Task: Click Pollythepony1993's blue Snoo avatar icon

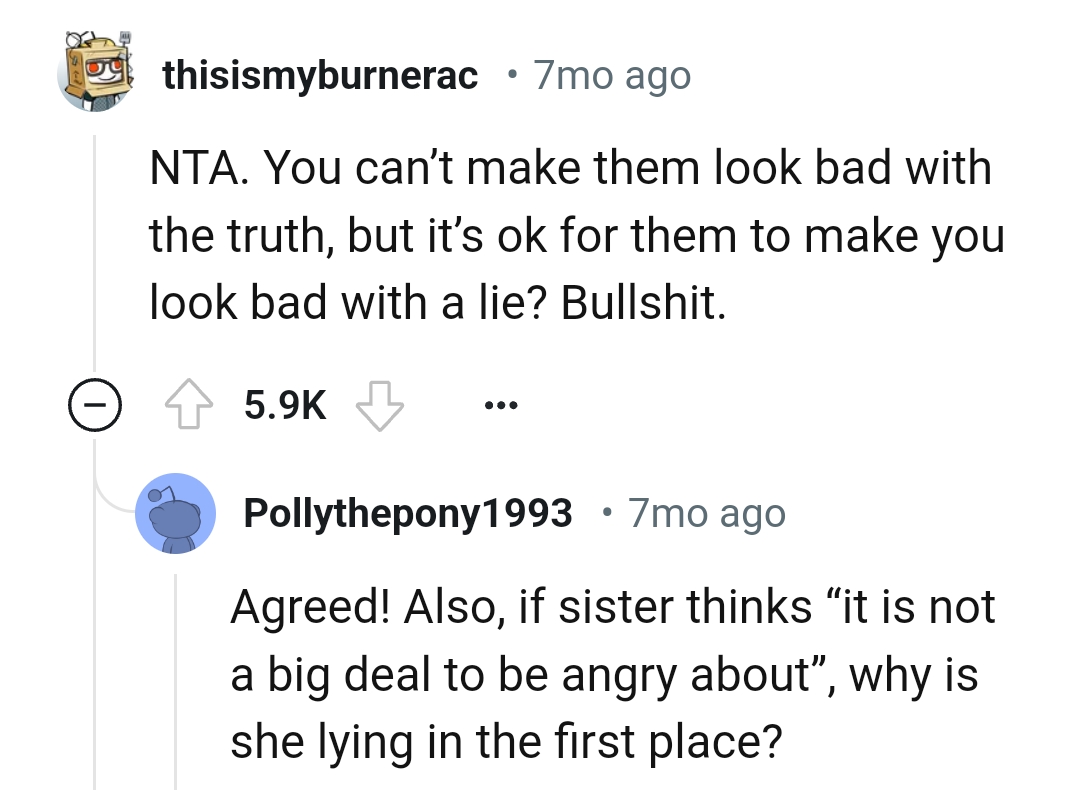Action: 176,512
